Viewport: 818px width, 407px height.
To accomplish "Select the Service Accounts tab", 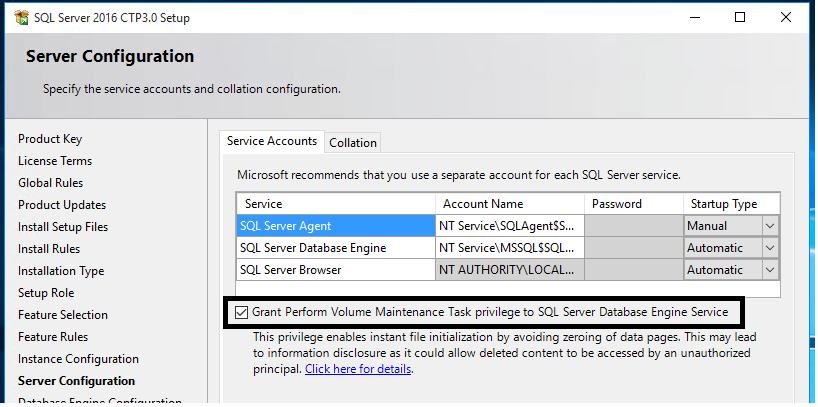I will click(272, 142).
